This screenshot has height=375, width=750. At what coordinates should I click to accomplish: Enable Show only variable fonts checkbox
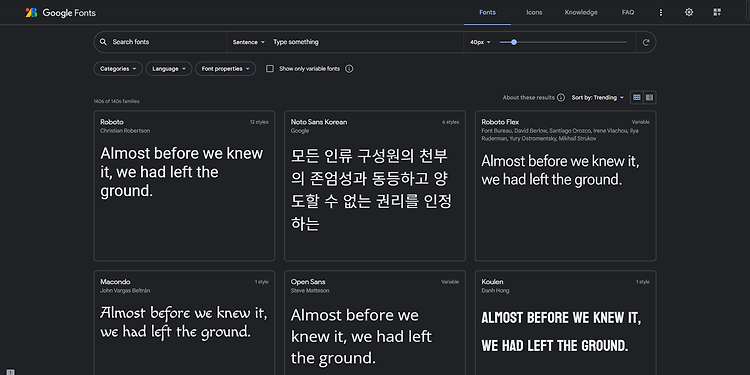[270, 69]
